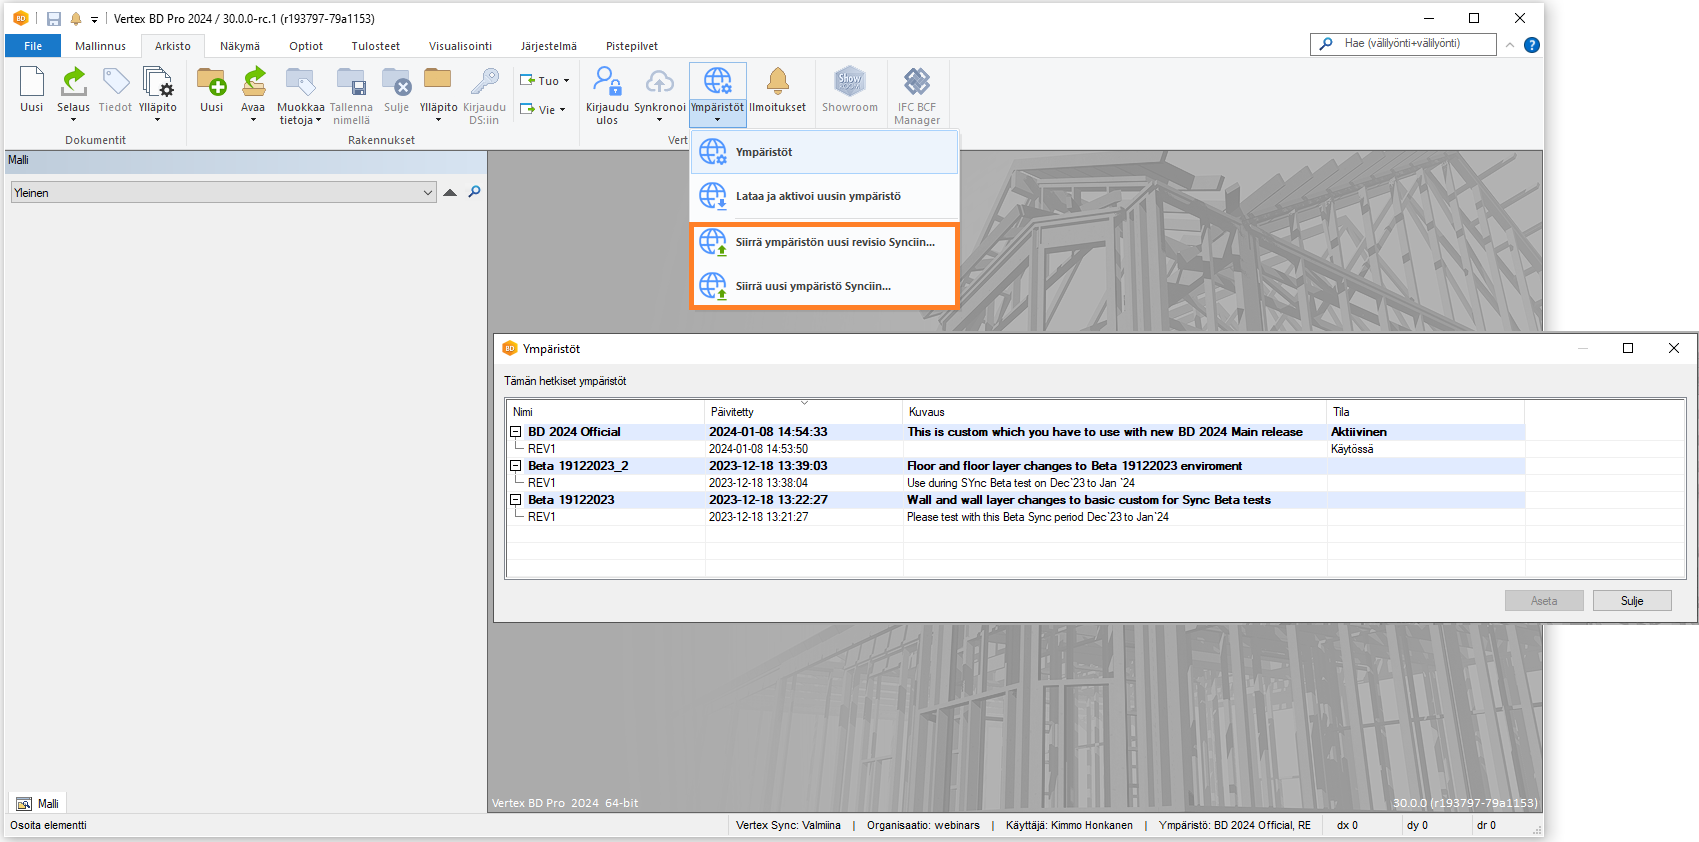Click the search magnifier beside Yleinen
The image size is (1699, 842).
(474, 192)
